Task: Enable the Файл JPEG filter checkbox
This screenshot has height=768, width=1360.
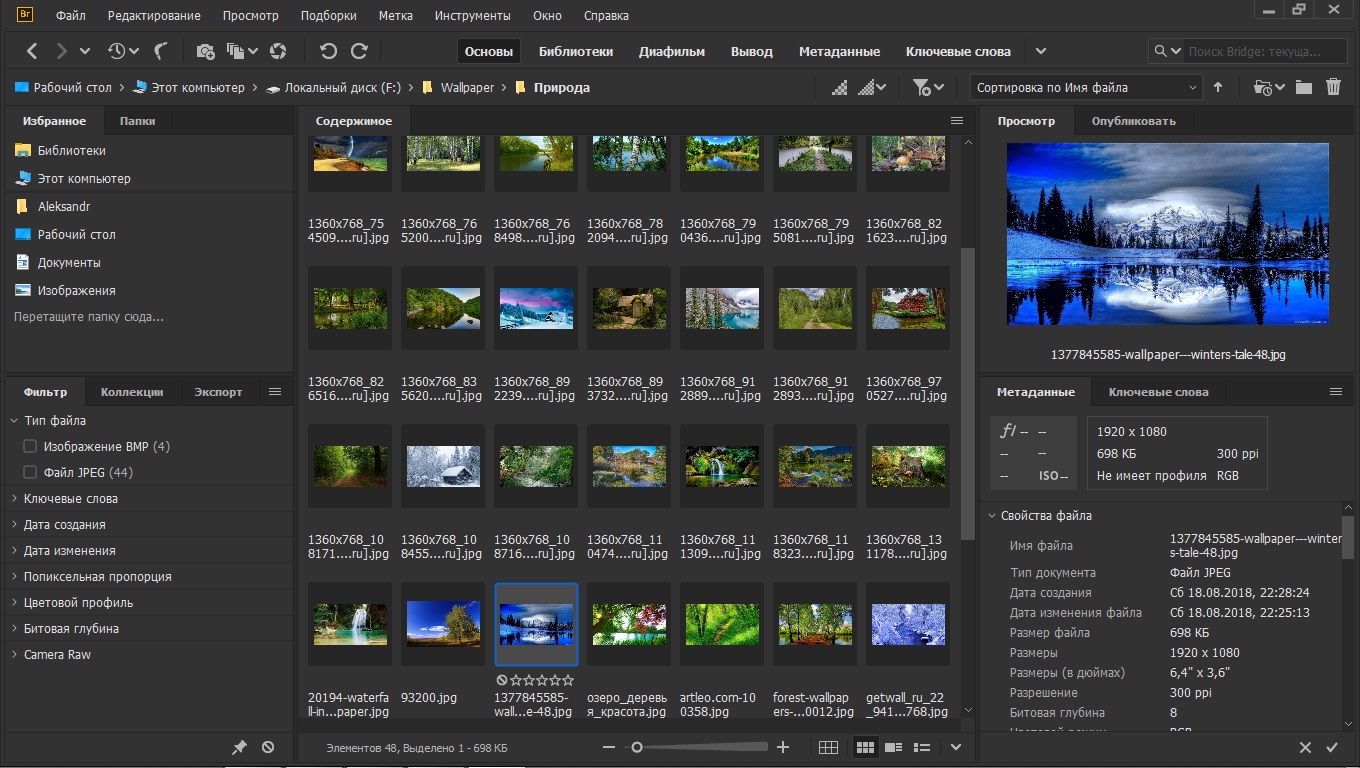Action: [30, 473]
